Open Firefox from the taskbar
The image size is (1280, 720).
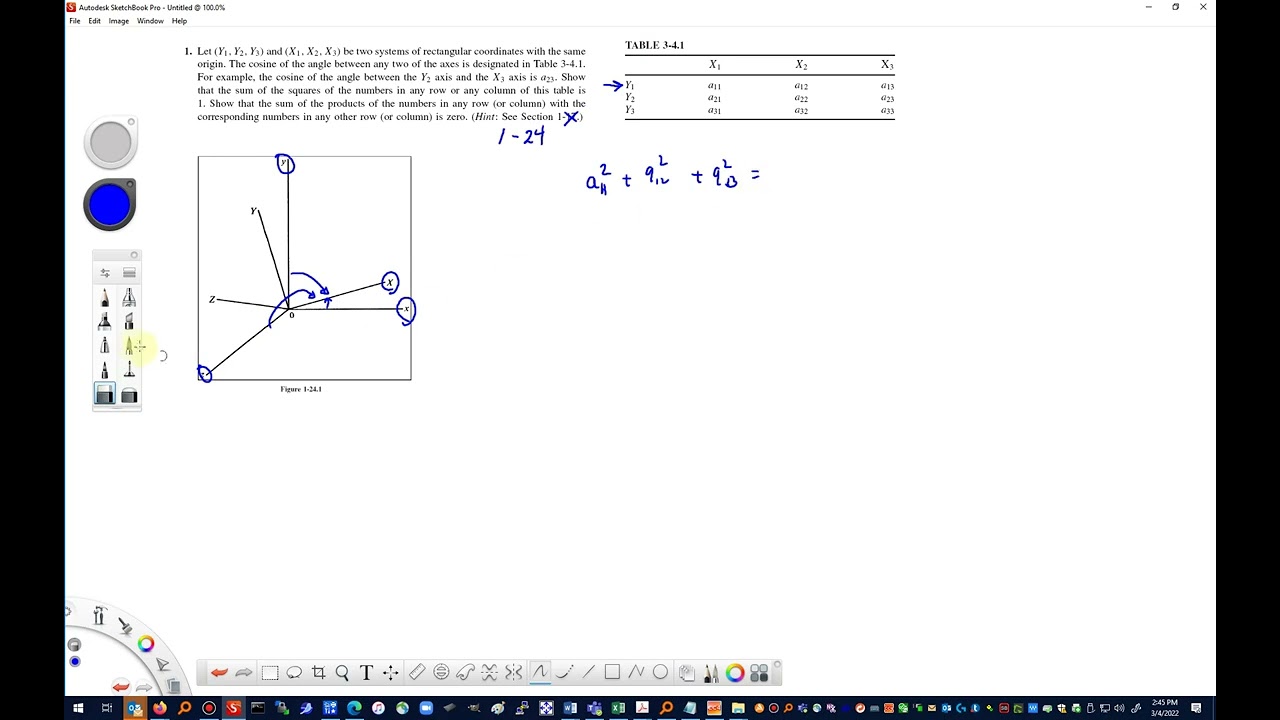pyautogui.click(x=160, y=708)
